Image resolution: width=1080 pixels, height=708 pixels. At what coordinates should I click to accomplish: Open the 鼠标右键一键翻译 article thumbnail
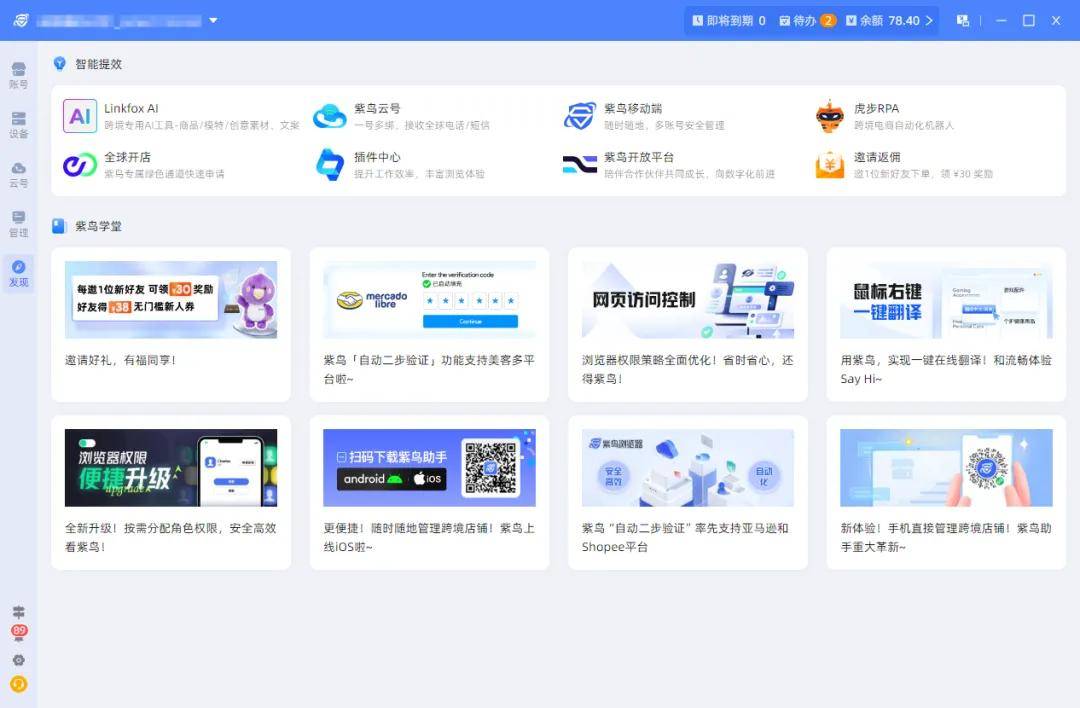click(x=946, y=300)
